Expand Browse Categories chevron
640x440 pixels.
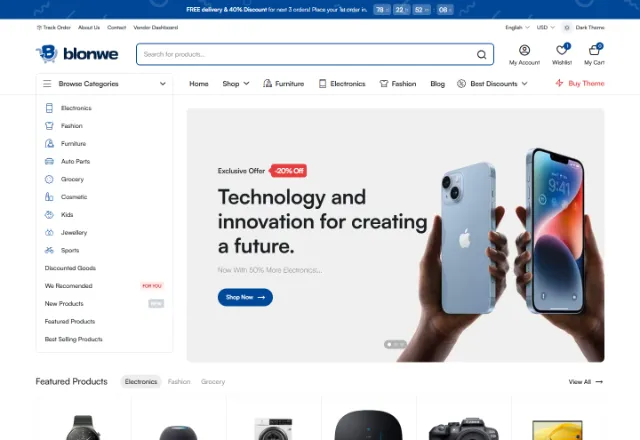click(163, 84)
